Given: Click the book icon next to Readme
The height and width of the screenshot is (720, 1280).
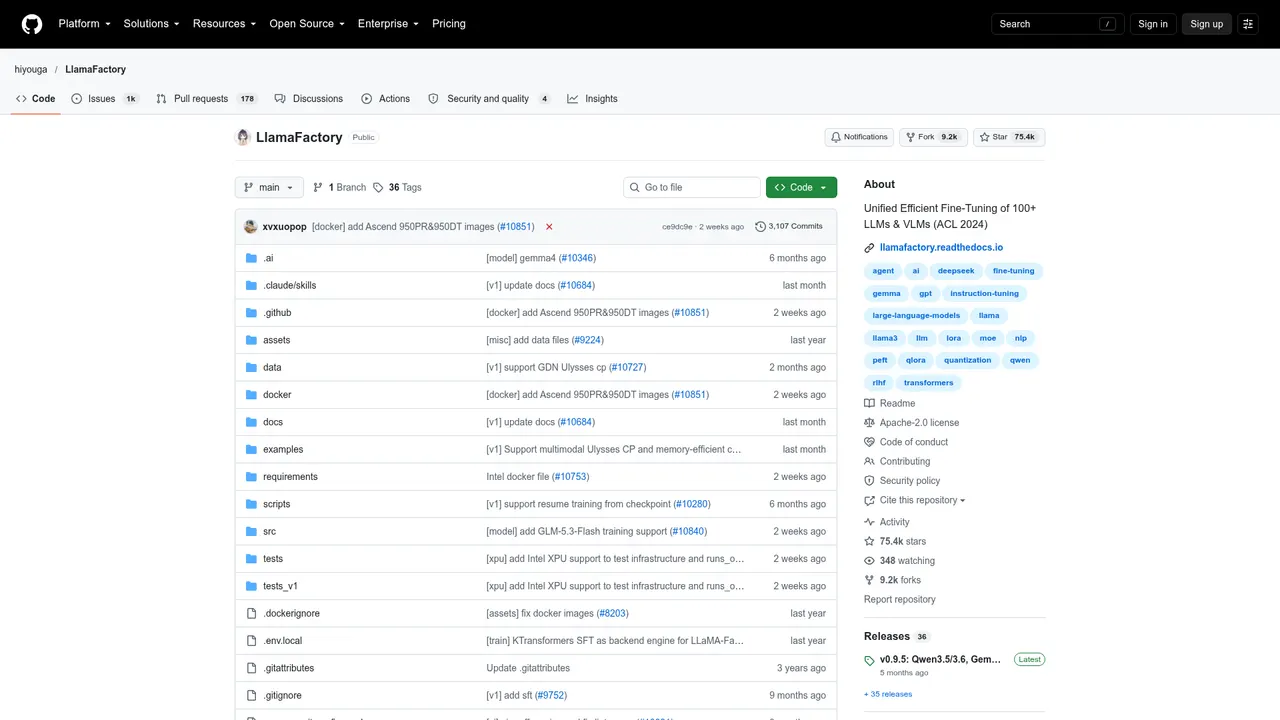Looking at the screenshot, I should coord(870,404).
